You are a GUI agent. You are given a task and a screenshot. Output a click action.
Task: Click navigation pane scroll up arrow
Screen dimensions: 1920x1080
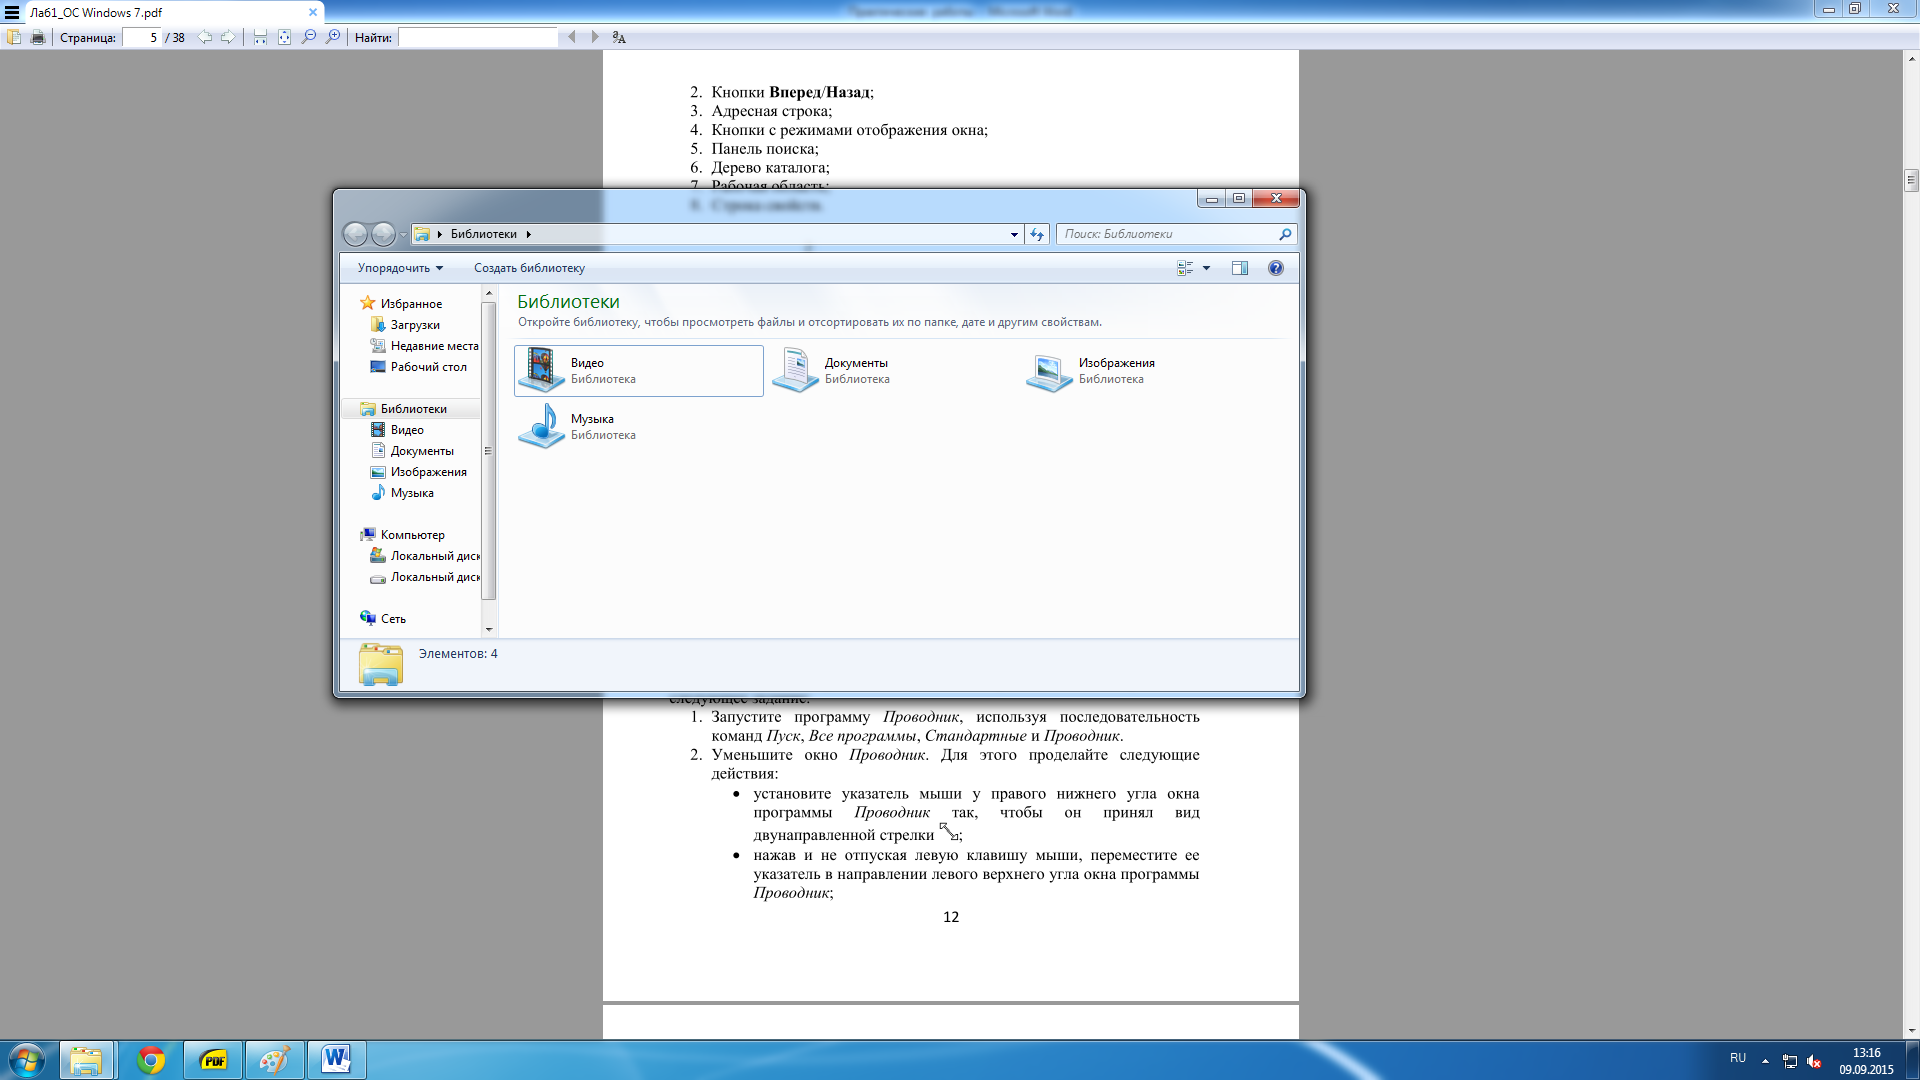(x=489, y=293)
